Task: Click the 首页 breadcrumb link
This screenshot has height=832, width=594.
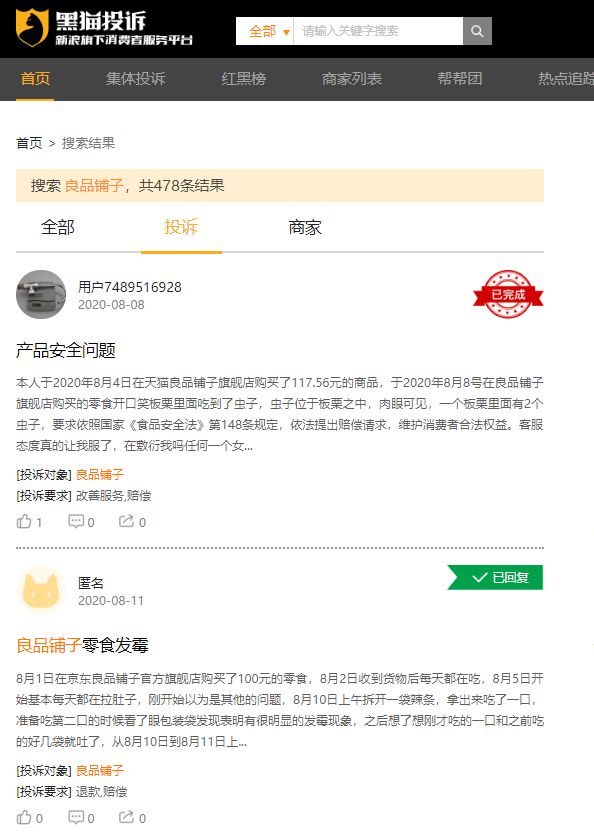Action: (29, 143)
